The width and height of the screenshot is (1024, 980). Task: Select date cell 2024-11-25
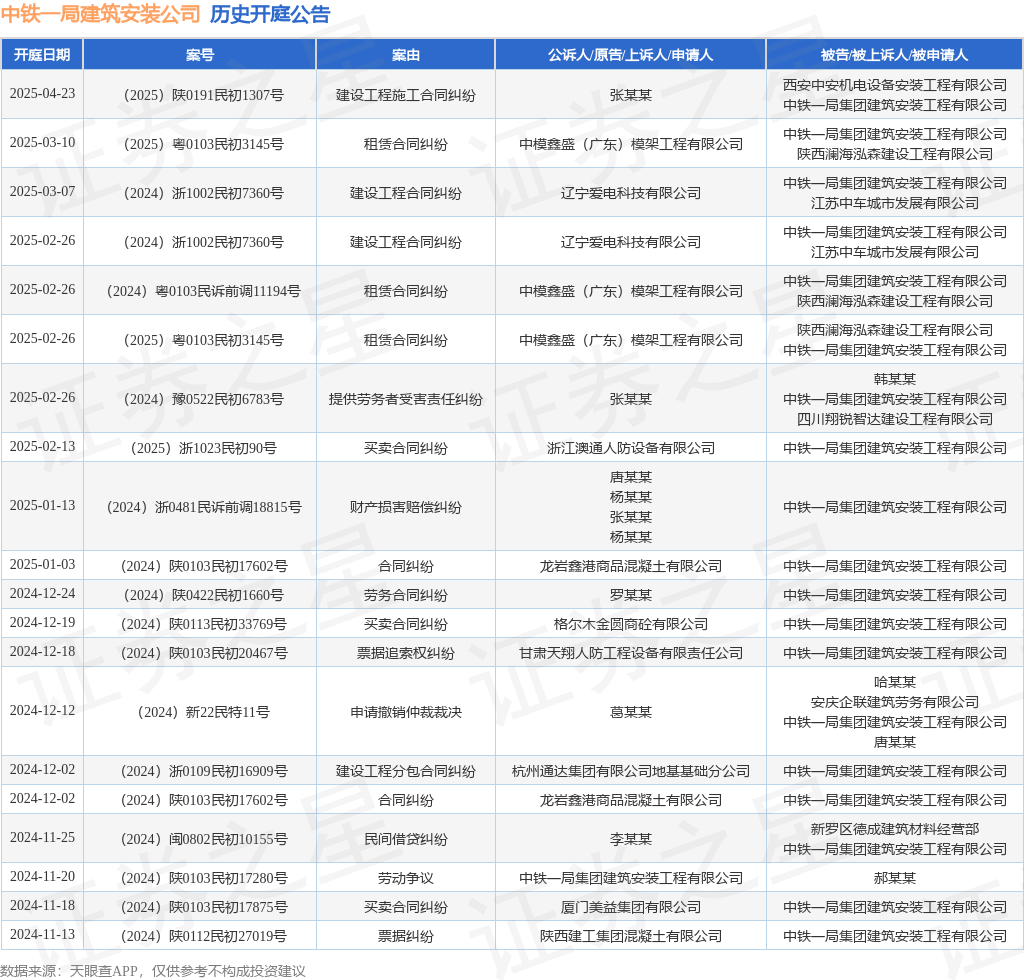[x=42, y=837]
